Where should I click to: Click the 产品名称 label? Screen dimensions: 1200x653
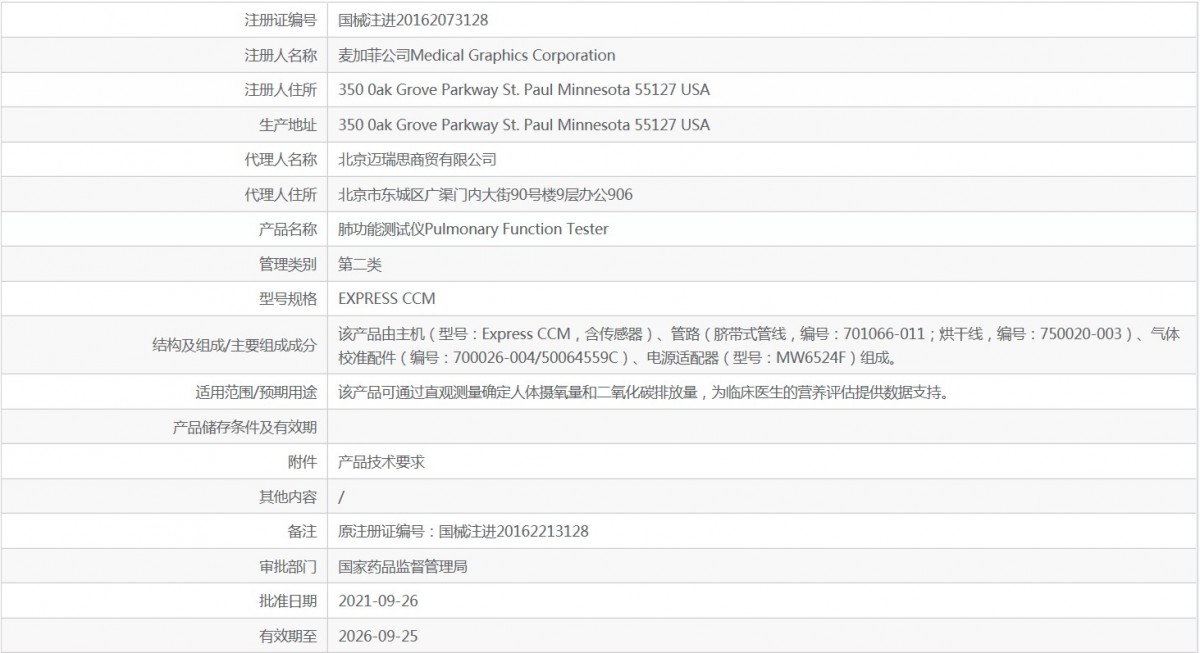tap(288, 229)
